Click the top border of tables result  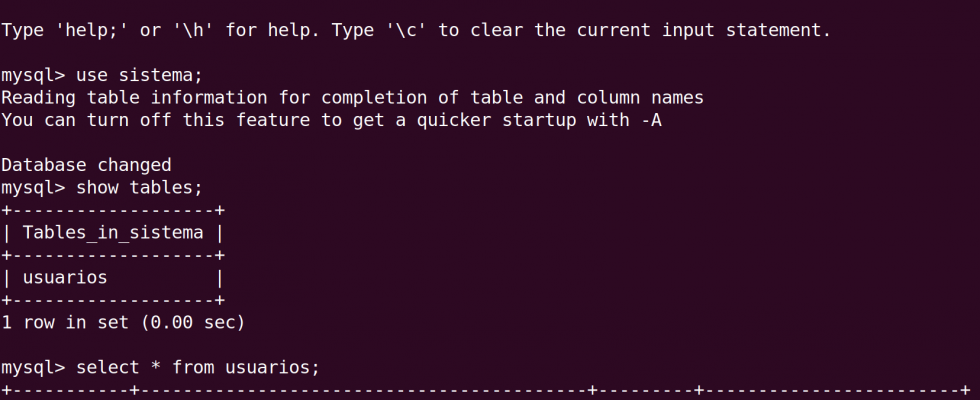pyautogui.click(x=113, y=211)
